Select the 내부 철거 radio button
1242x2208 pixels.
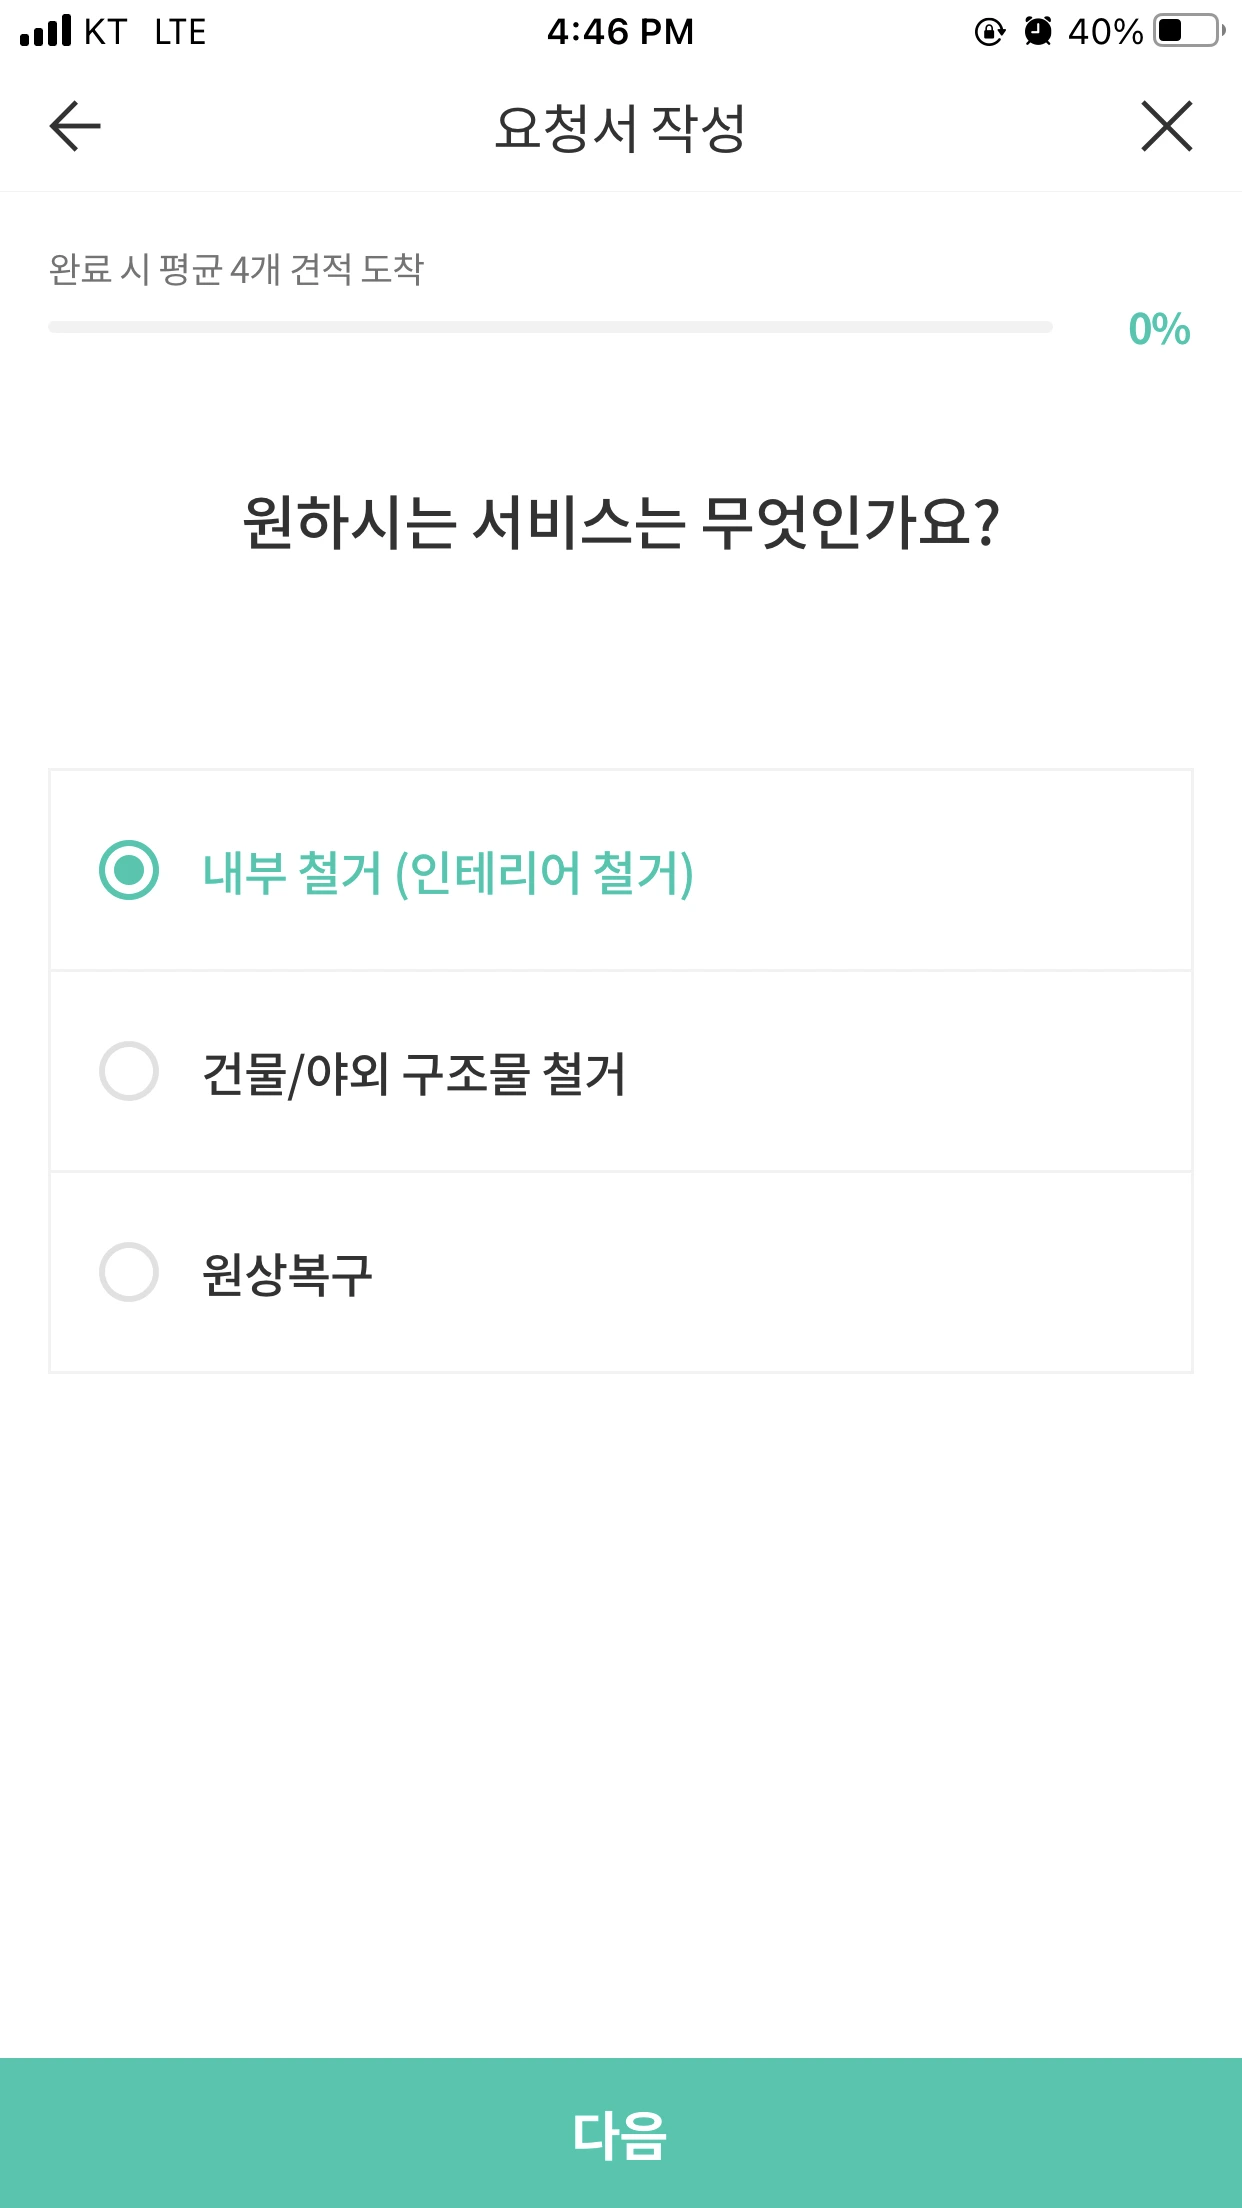coord(129,870)
